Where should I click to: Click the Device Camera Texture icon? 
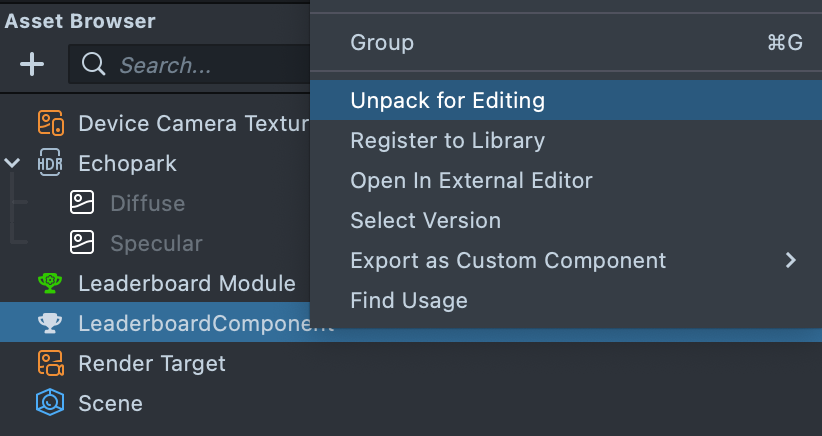[x=51, y=123]
